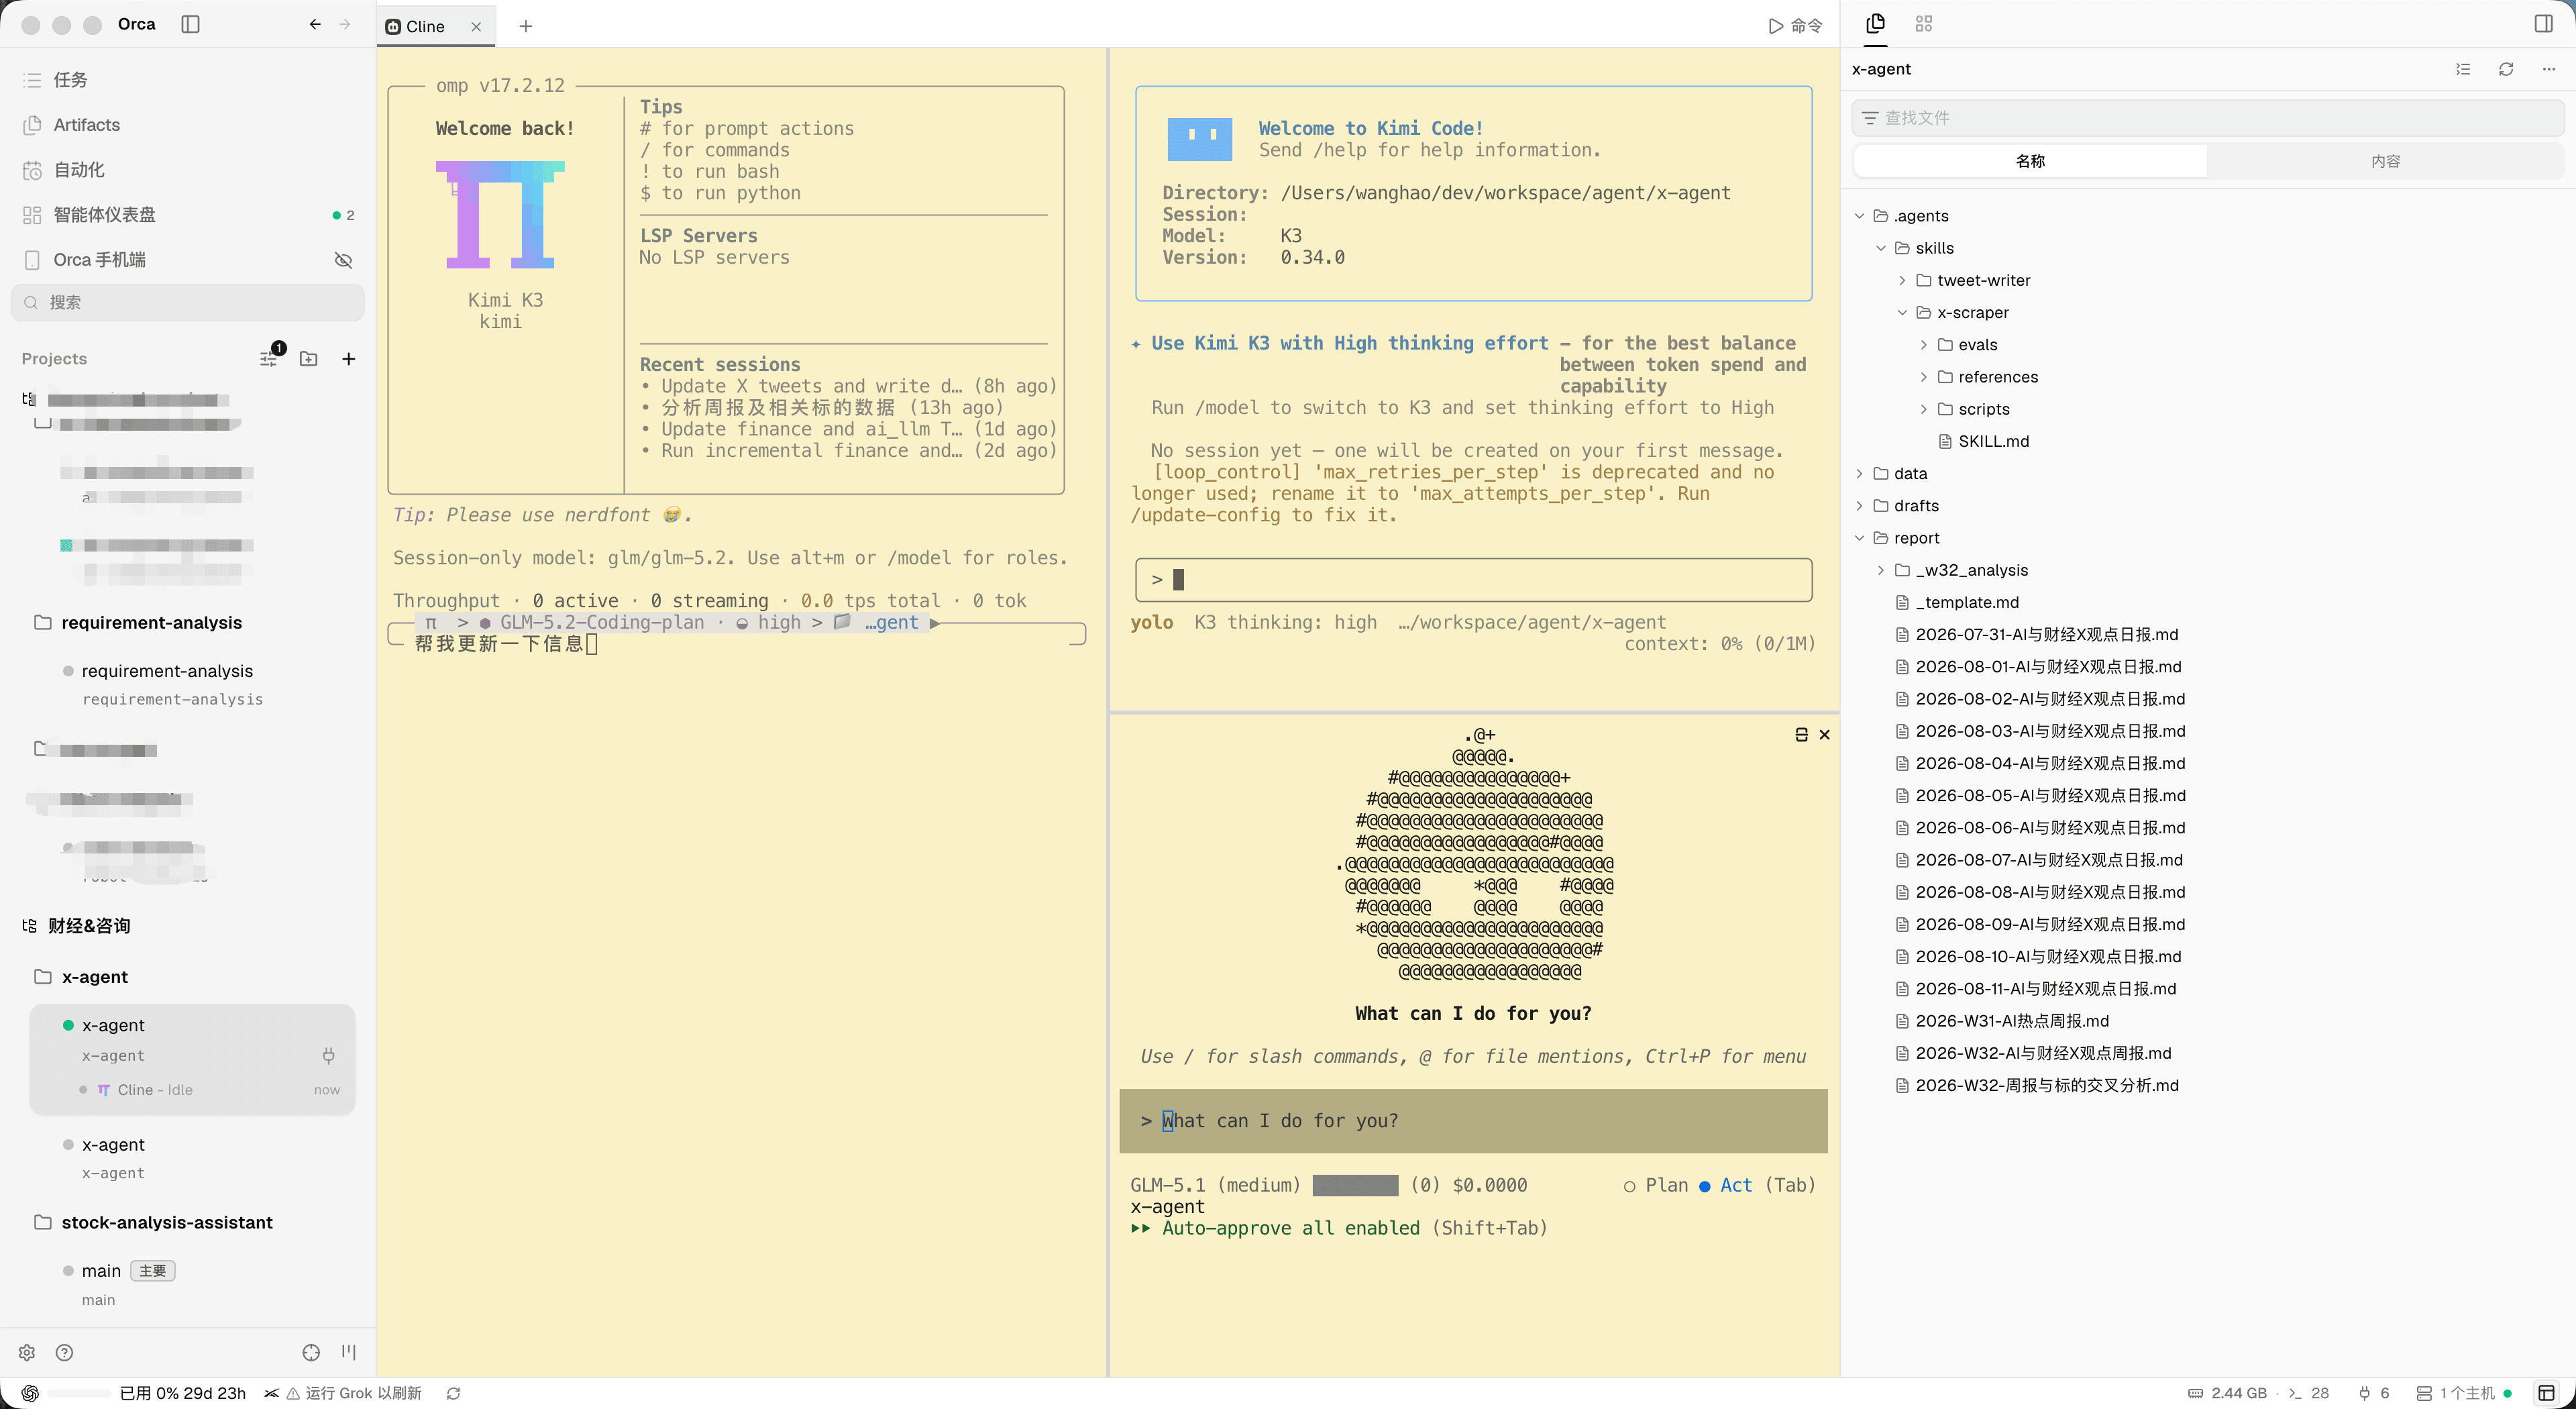
Task: Toggle the layout panel icon in status bar
Action: pyautogui.click(x=2546, y=1393)
